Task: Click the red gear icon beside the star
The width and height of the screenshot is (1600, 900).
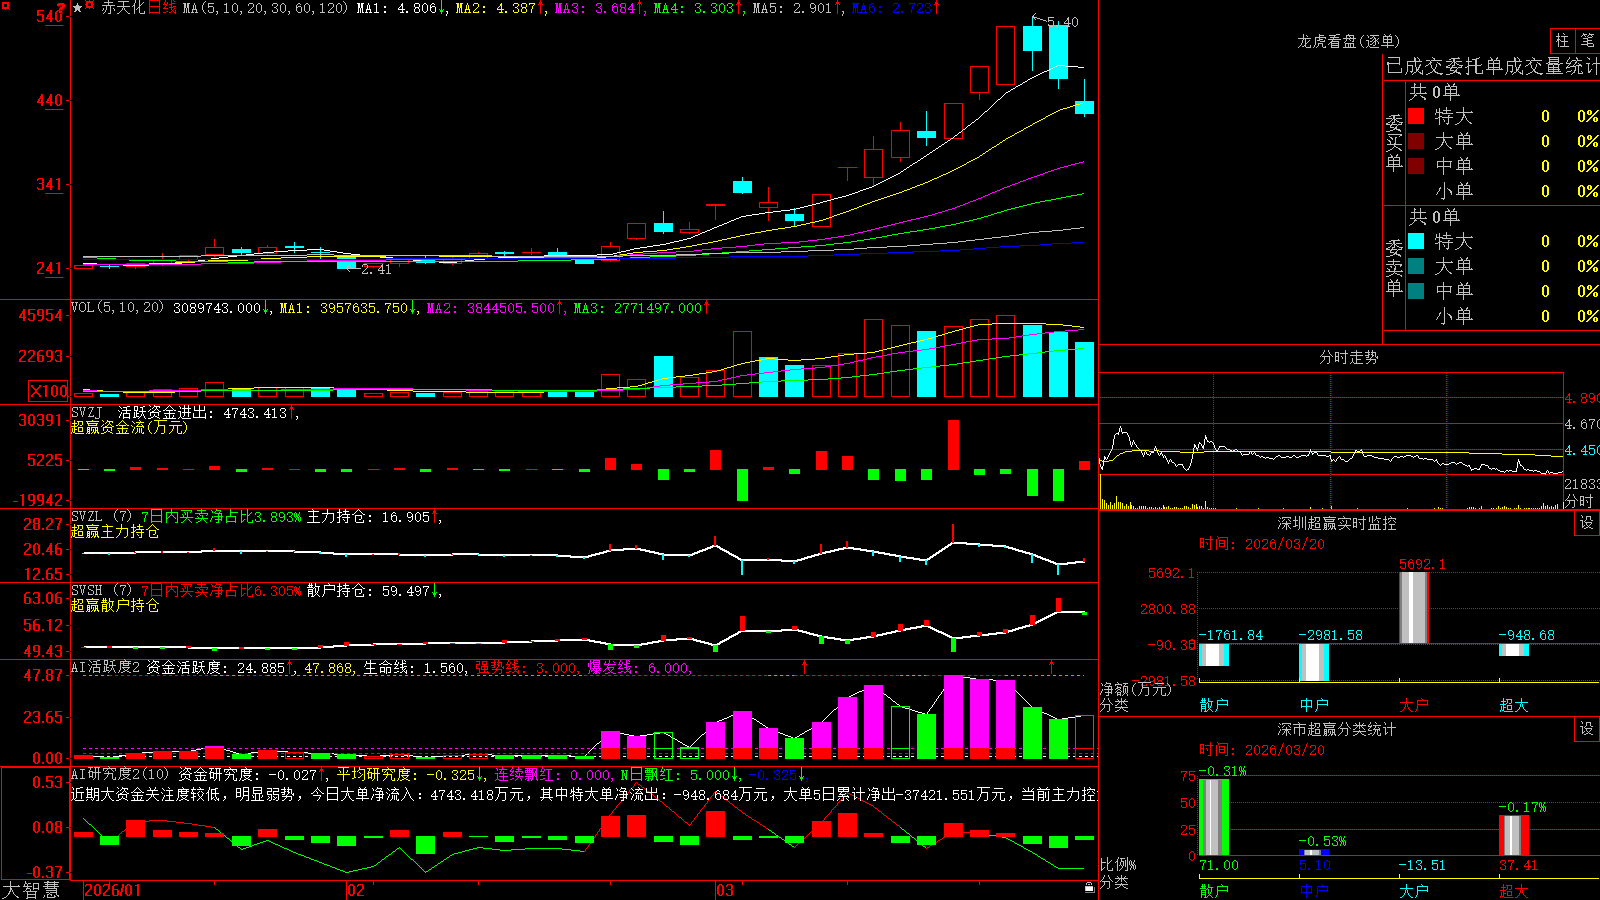Action: [x=90, y=7]
